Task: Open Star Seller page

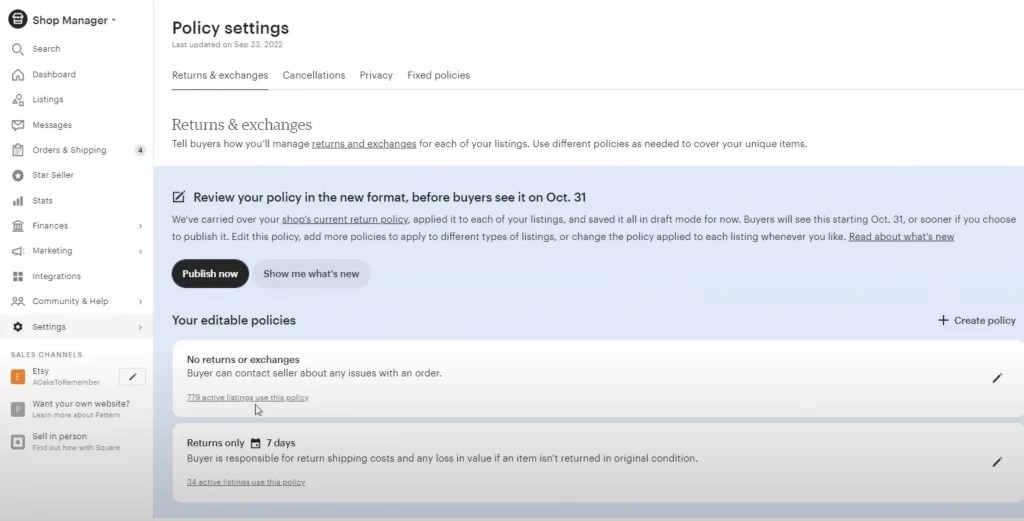Action: pos(53,175)
